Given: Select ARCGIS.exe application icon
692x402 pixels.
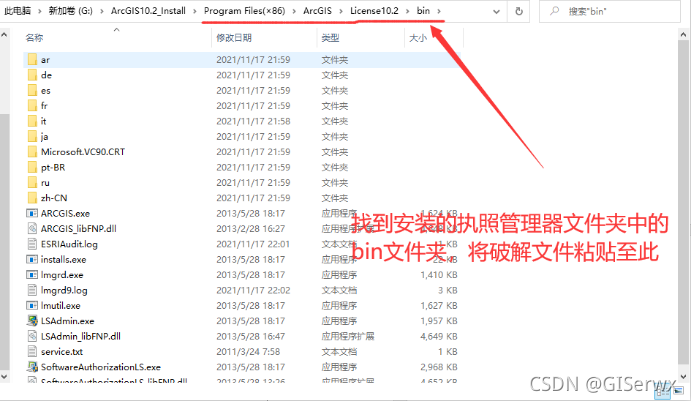Looking at the screenshot, I should pos(32,213).
